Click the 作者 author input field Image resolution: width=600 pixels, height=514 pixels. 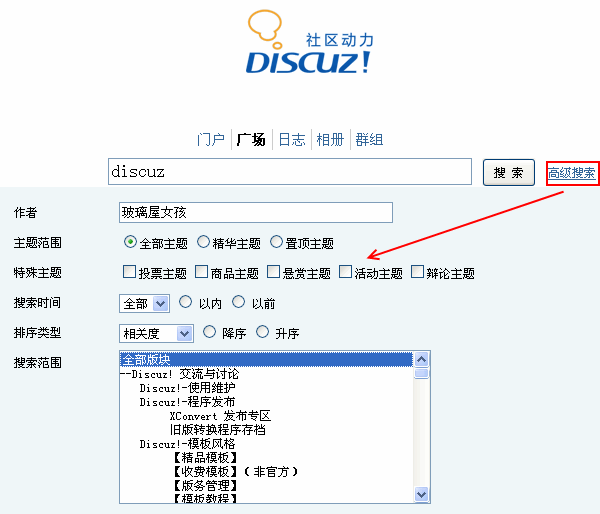click(256, 212)
